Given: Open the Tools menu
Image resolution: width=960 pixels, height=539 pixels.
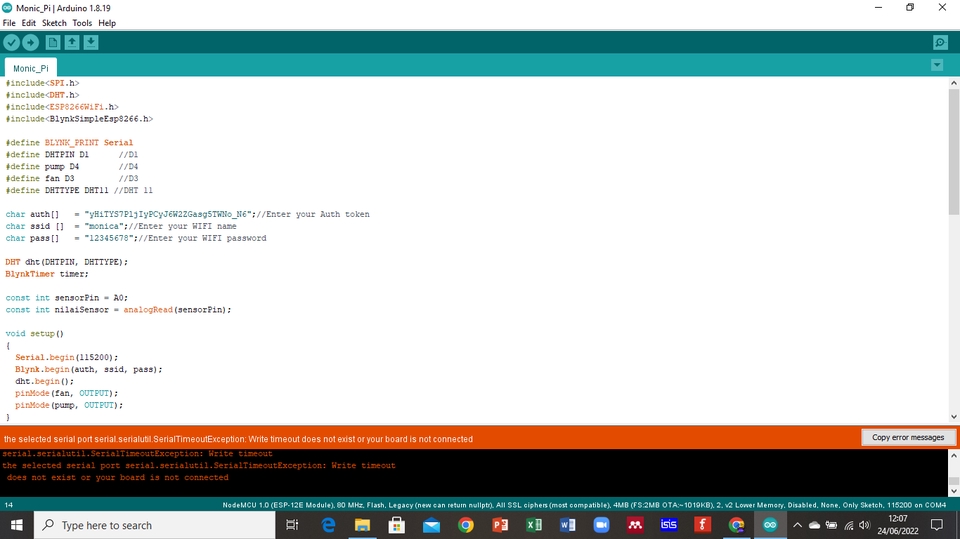Looking at the screenshot, I should [x=82, y=23].
